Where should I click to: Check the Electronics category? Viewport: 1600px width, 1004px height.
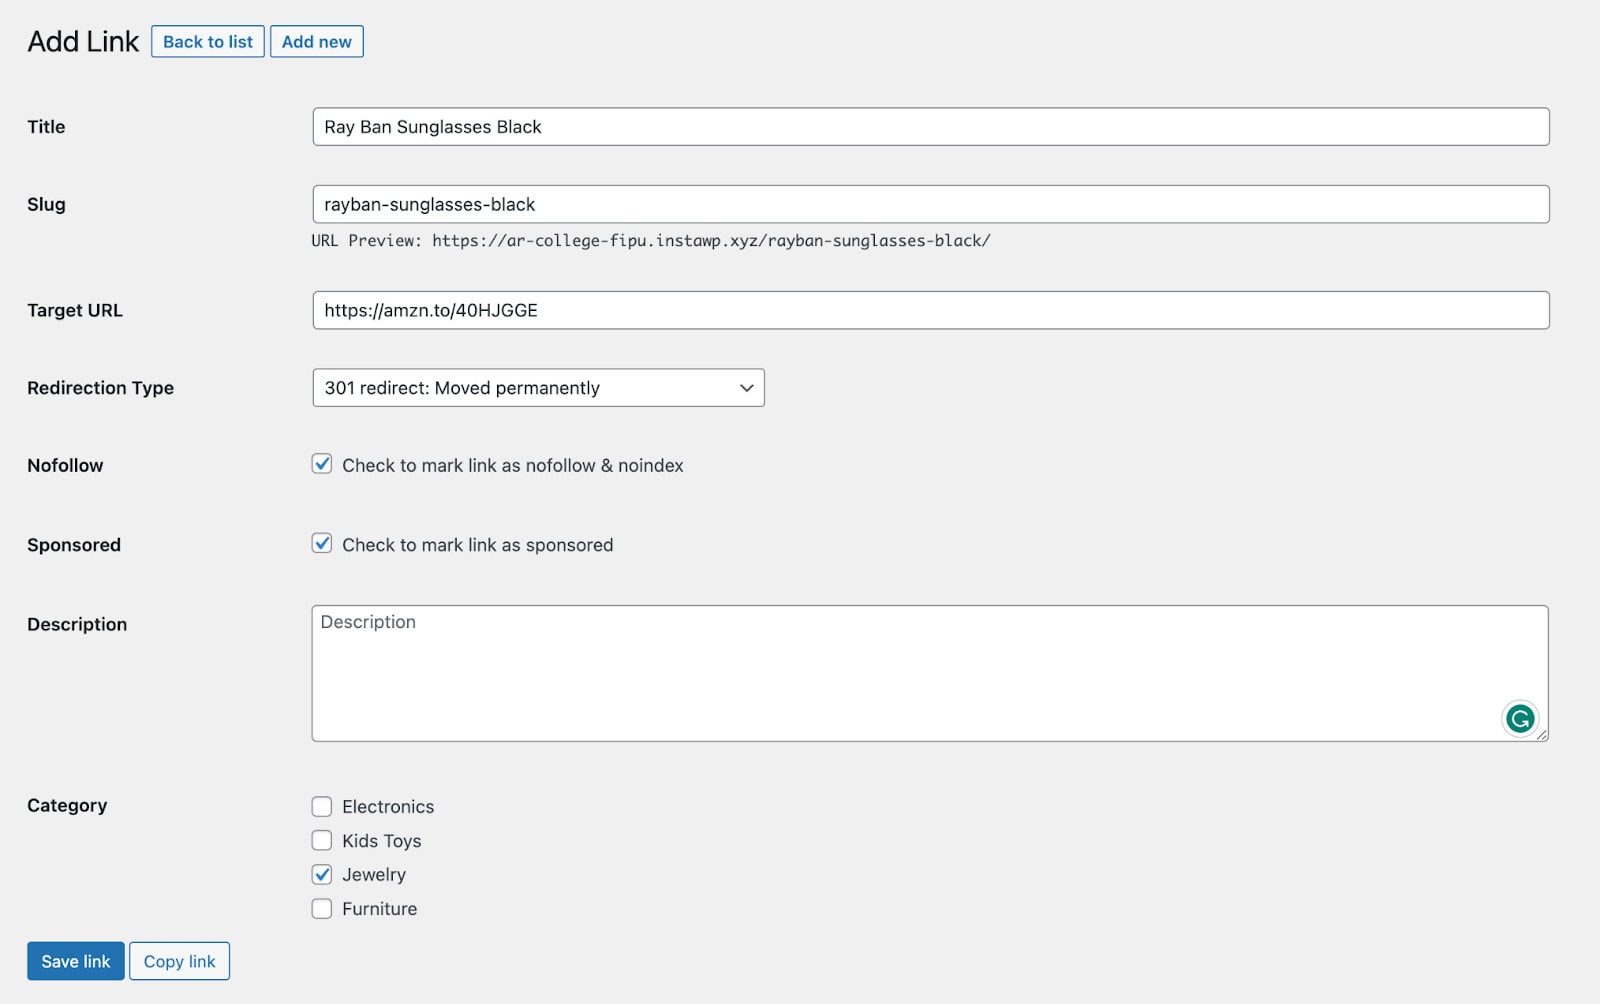point(321,806)
